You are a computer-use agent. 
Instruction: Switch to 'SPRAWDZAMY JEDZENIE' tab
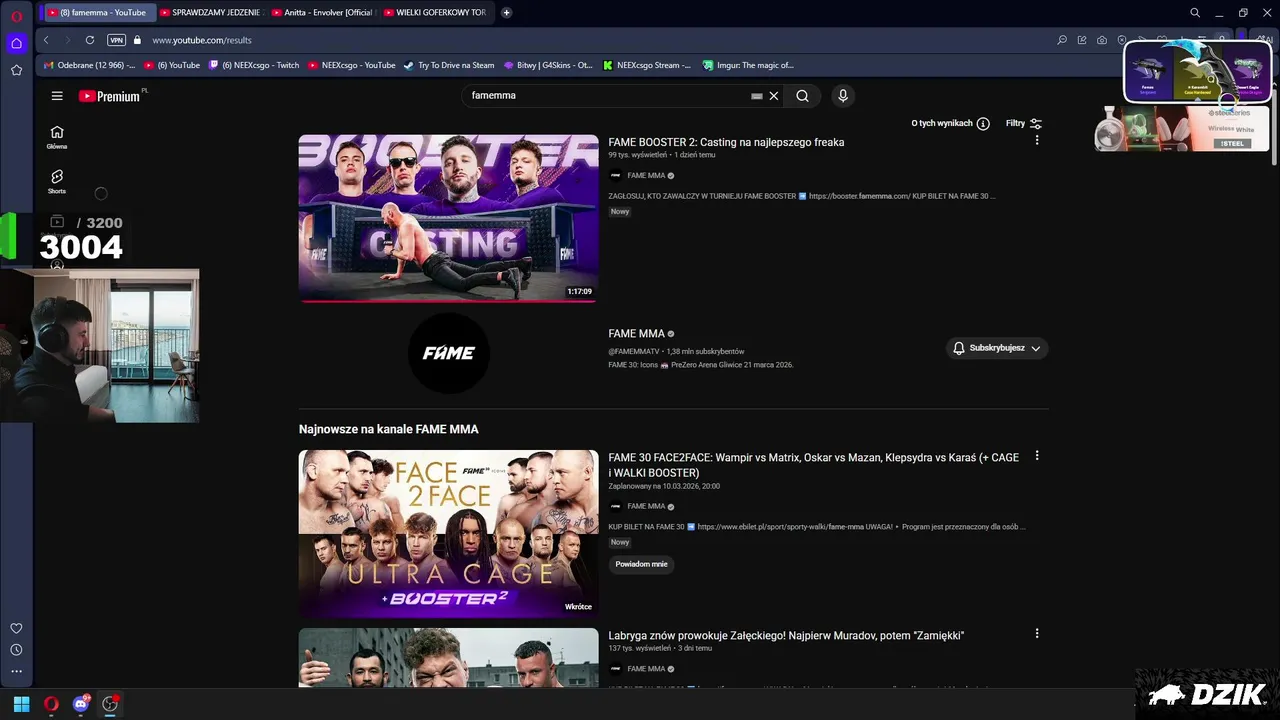(x=211, y=13)
